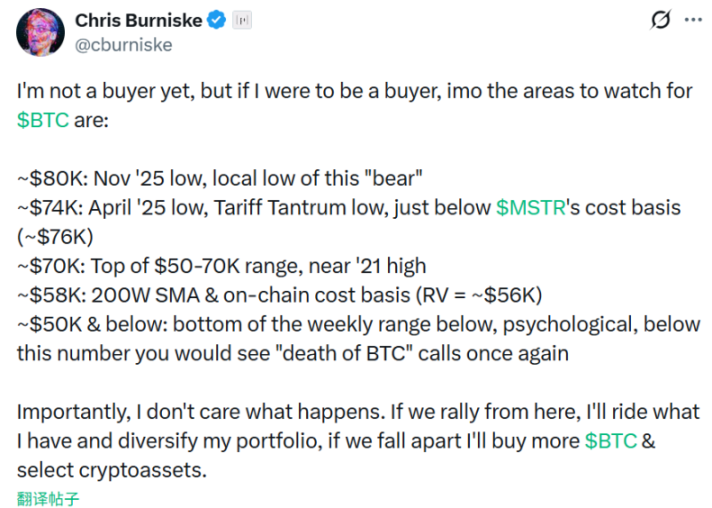Screen dimensions: 712x508
Task: Click the 翻译帖子 translate post link
Action: coord(49,497)
